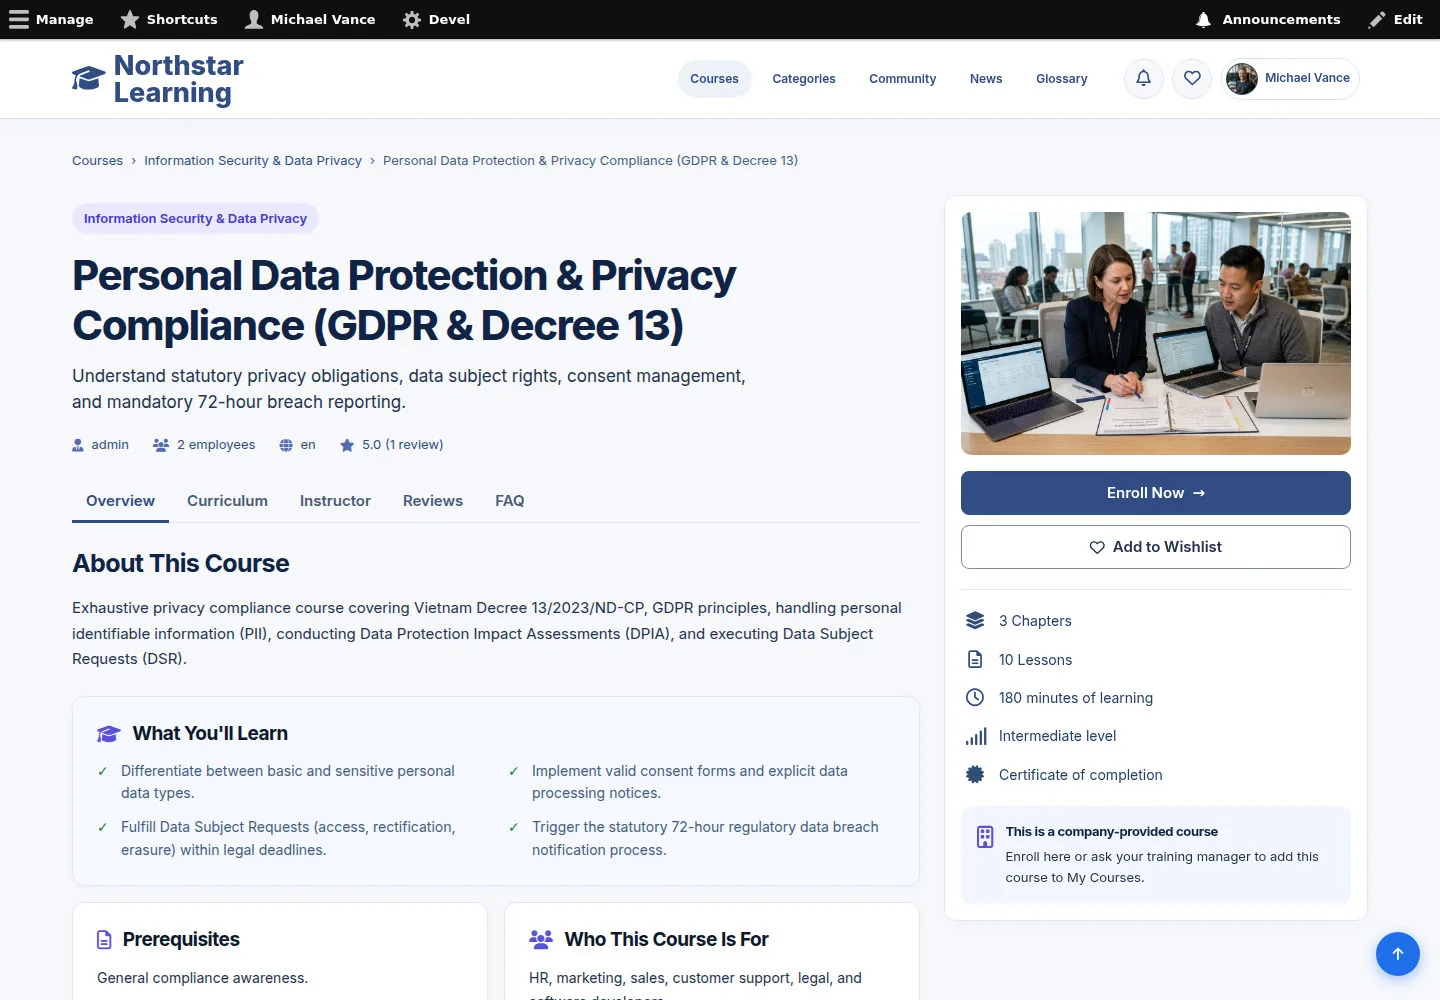Click the 5.0 rating star icon
The image size is (1440, 1000).
[347, 445]
